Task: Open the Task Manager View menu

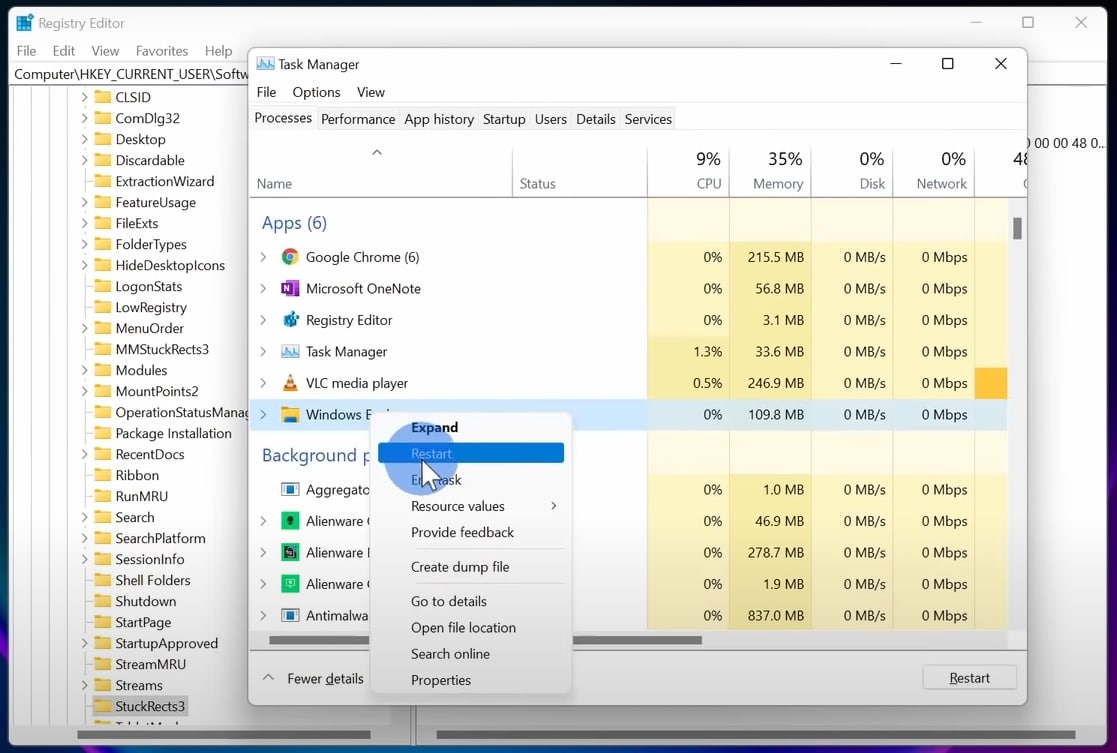Action: tap(370, 92)
